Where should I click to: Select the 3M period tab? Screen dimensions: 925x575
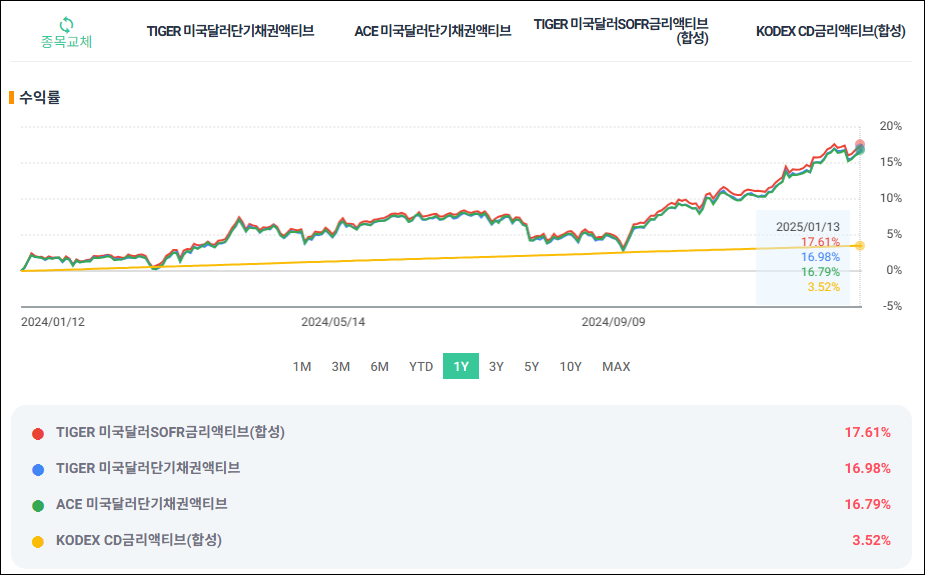tap(341, 367)
